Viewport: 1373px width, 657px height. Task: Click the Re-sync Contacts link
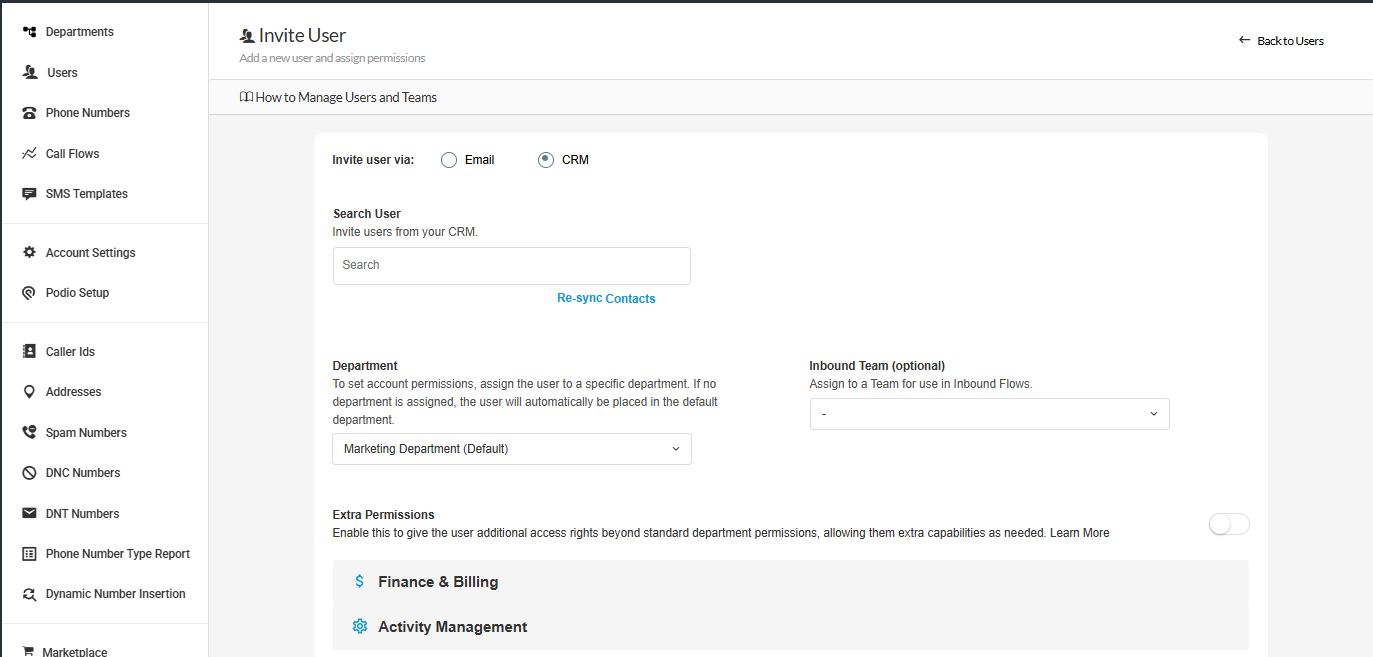pyautogui.click(x=606, y=299)
